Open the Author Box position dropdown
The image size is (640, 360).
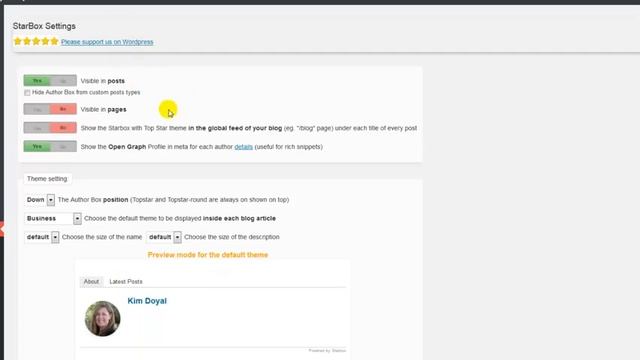(40, 200)
